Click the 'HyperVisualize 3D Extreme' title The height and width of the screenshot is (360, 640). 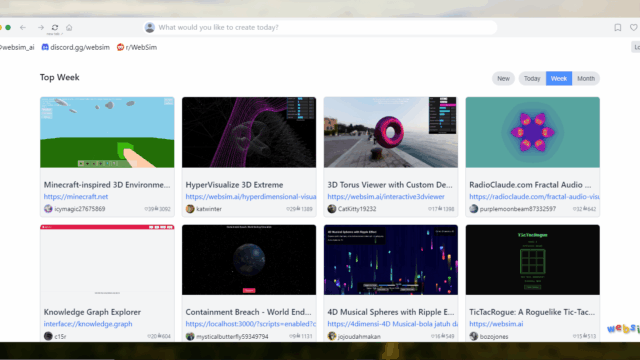(x=234, y=185)
